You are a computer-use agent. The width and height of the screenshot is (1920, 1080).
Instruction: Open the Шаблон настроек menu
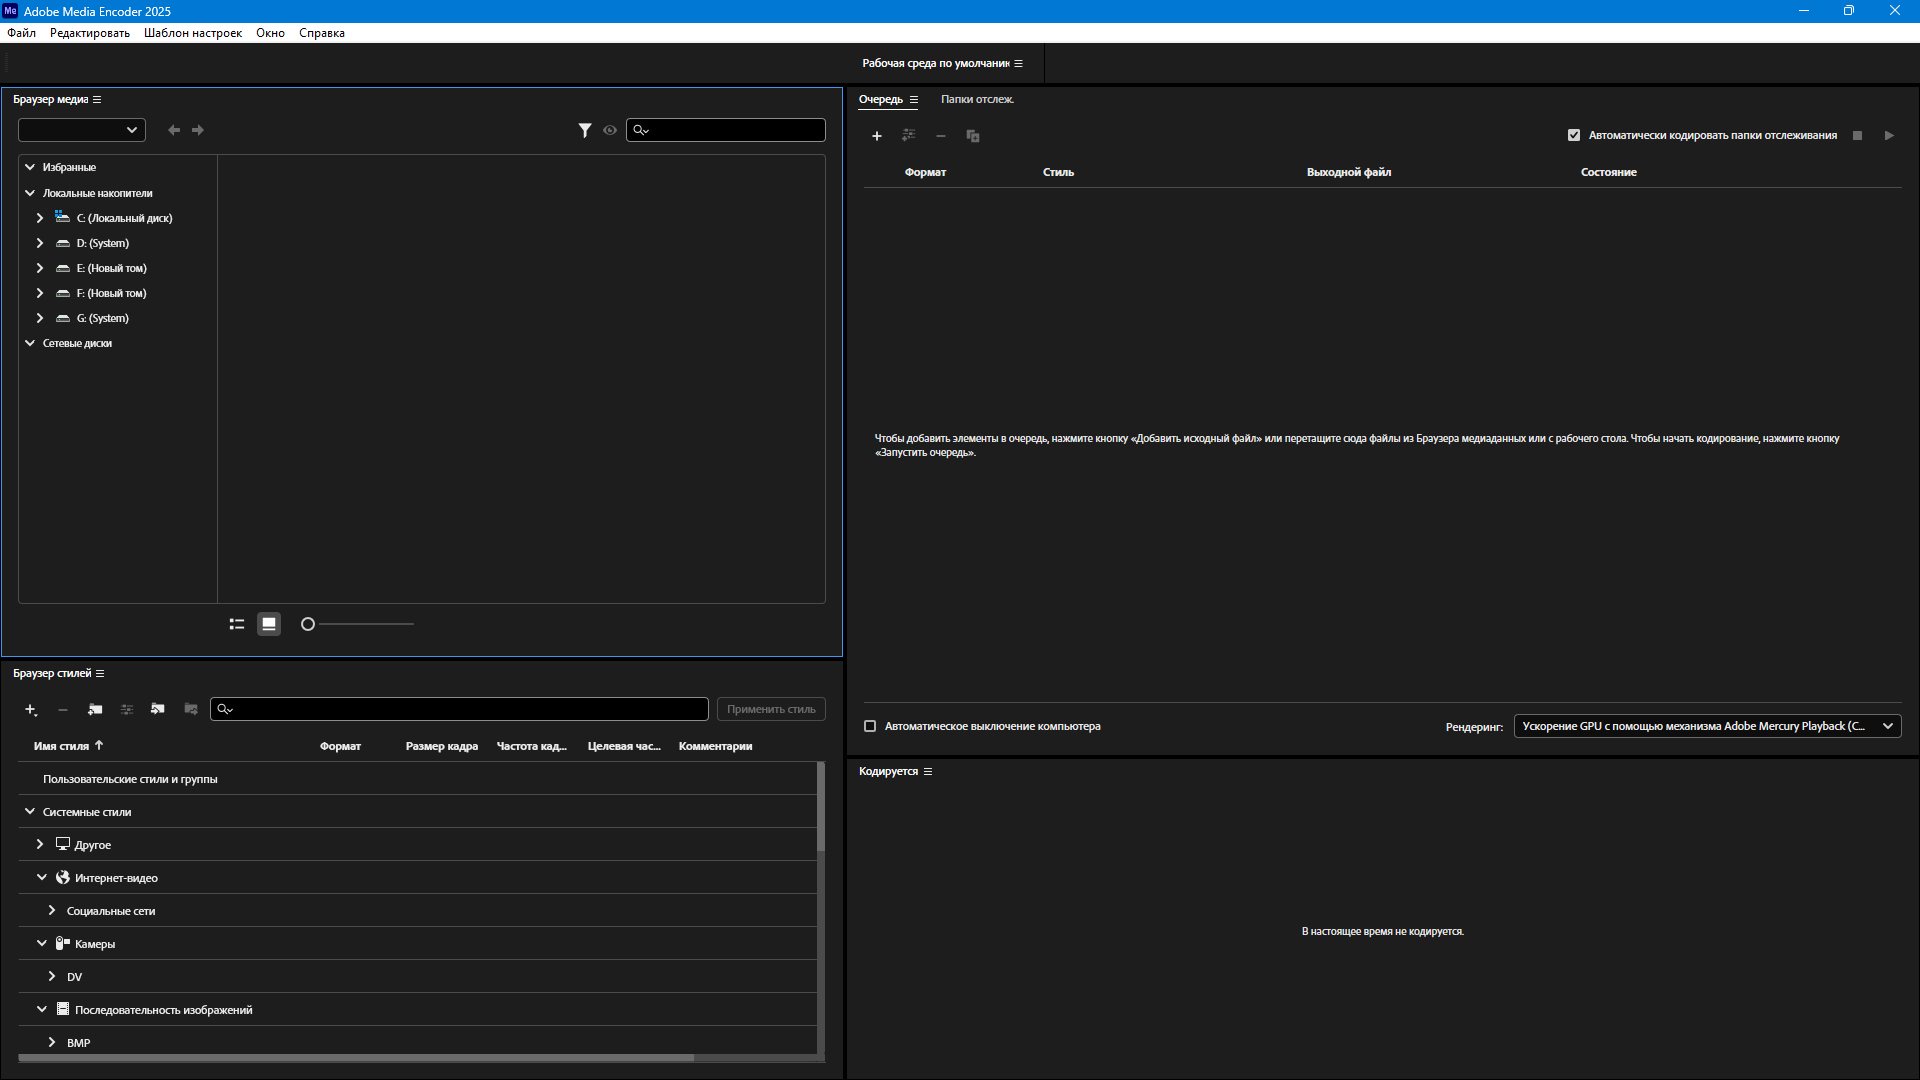[193, 33]
